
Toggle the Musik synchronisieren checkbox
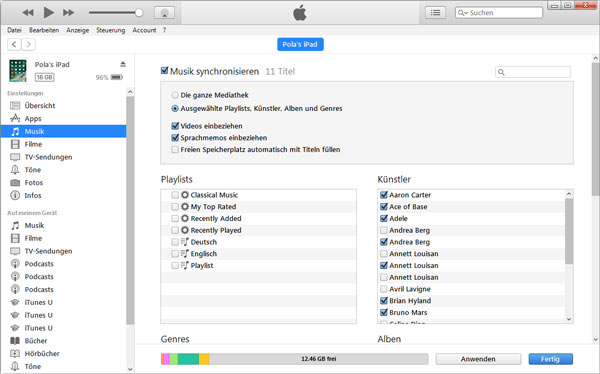pos(165,71)
